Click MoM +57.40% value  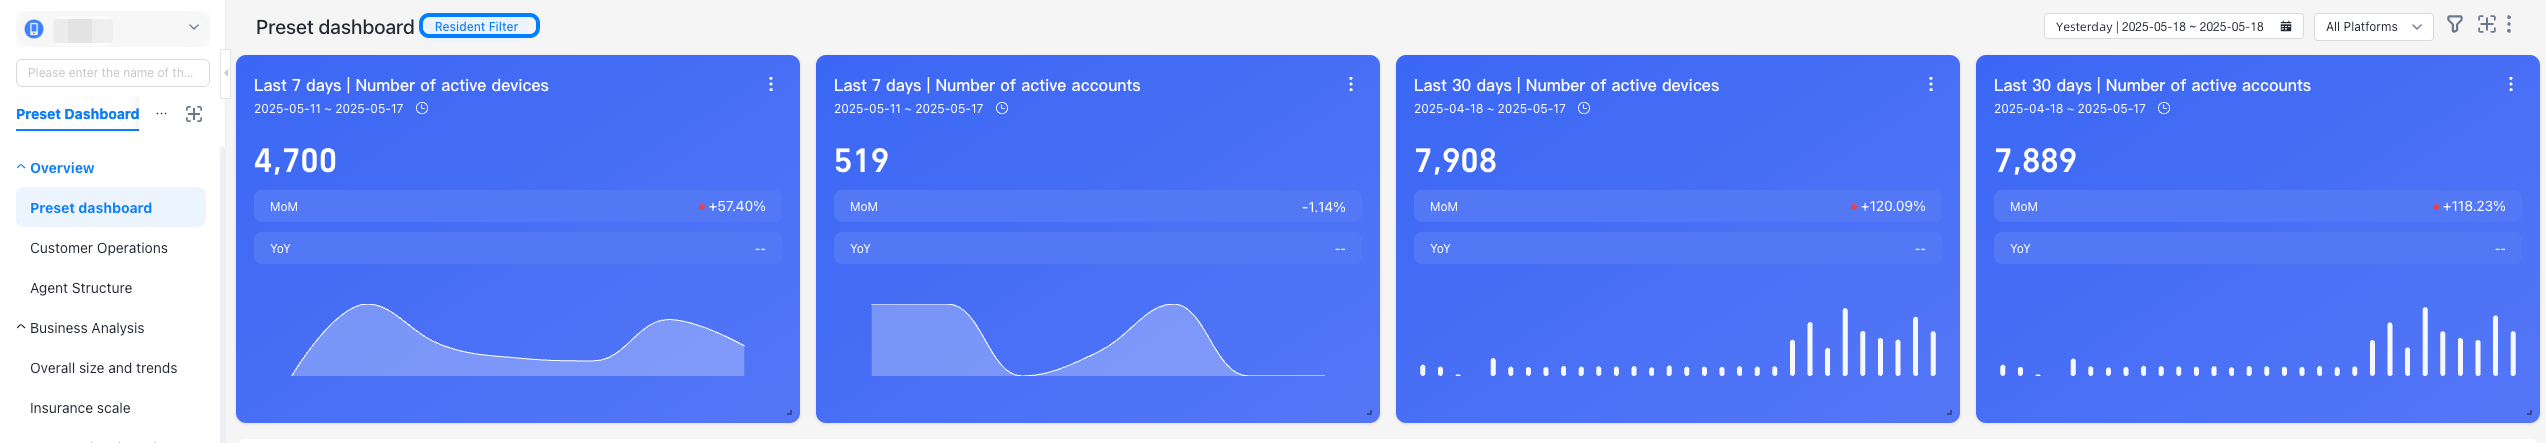point(736,206)
